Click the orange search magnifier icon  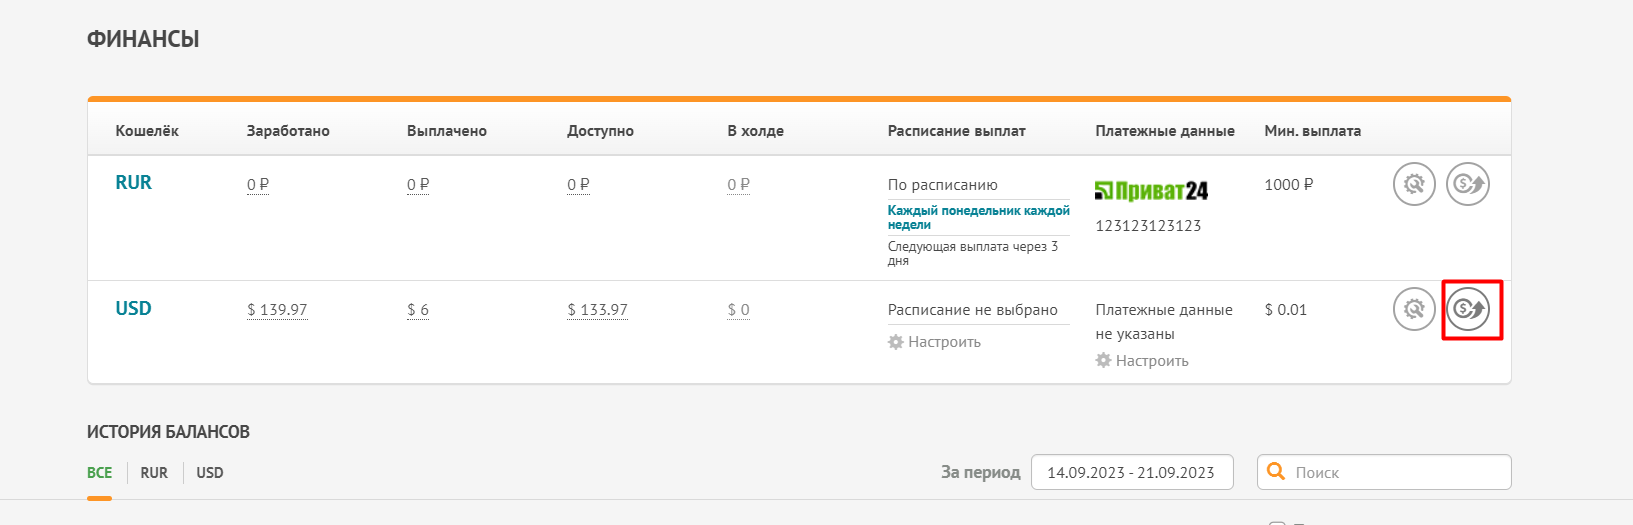click(x=1276, y=471)
